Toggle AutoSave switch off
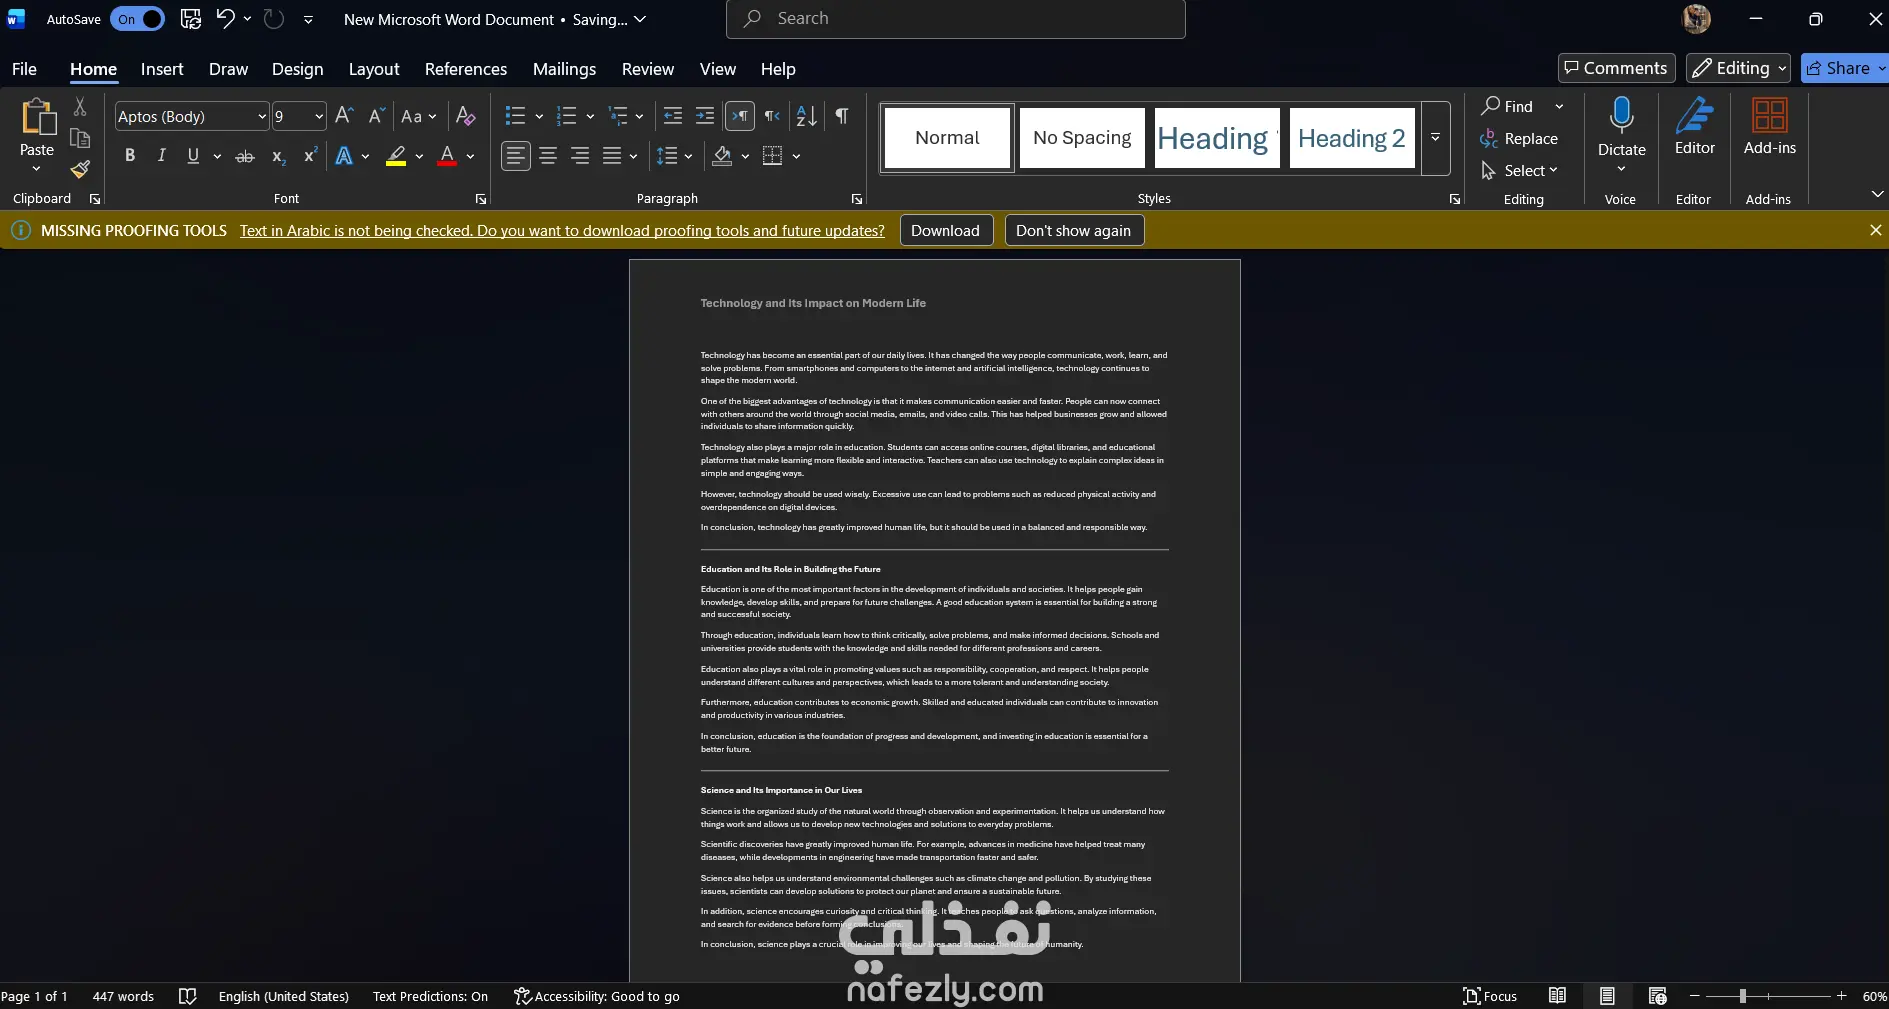Screen dimensions: 1889x1009 pos(137,19)
